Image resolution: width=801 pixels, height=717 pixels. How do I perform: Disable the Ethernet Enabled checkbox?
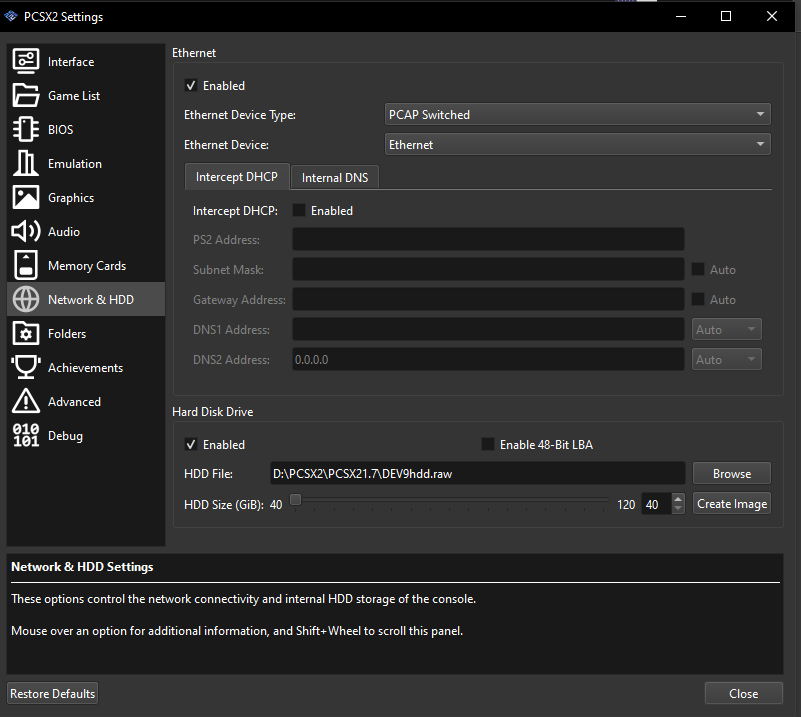pyautogui.click(x=193, y=85)
